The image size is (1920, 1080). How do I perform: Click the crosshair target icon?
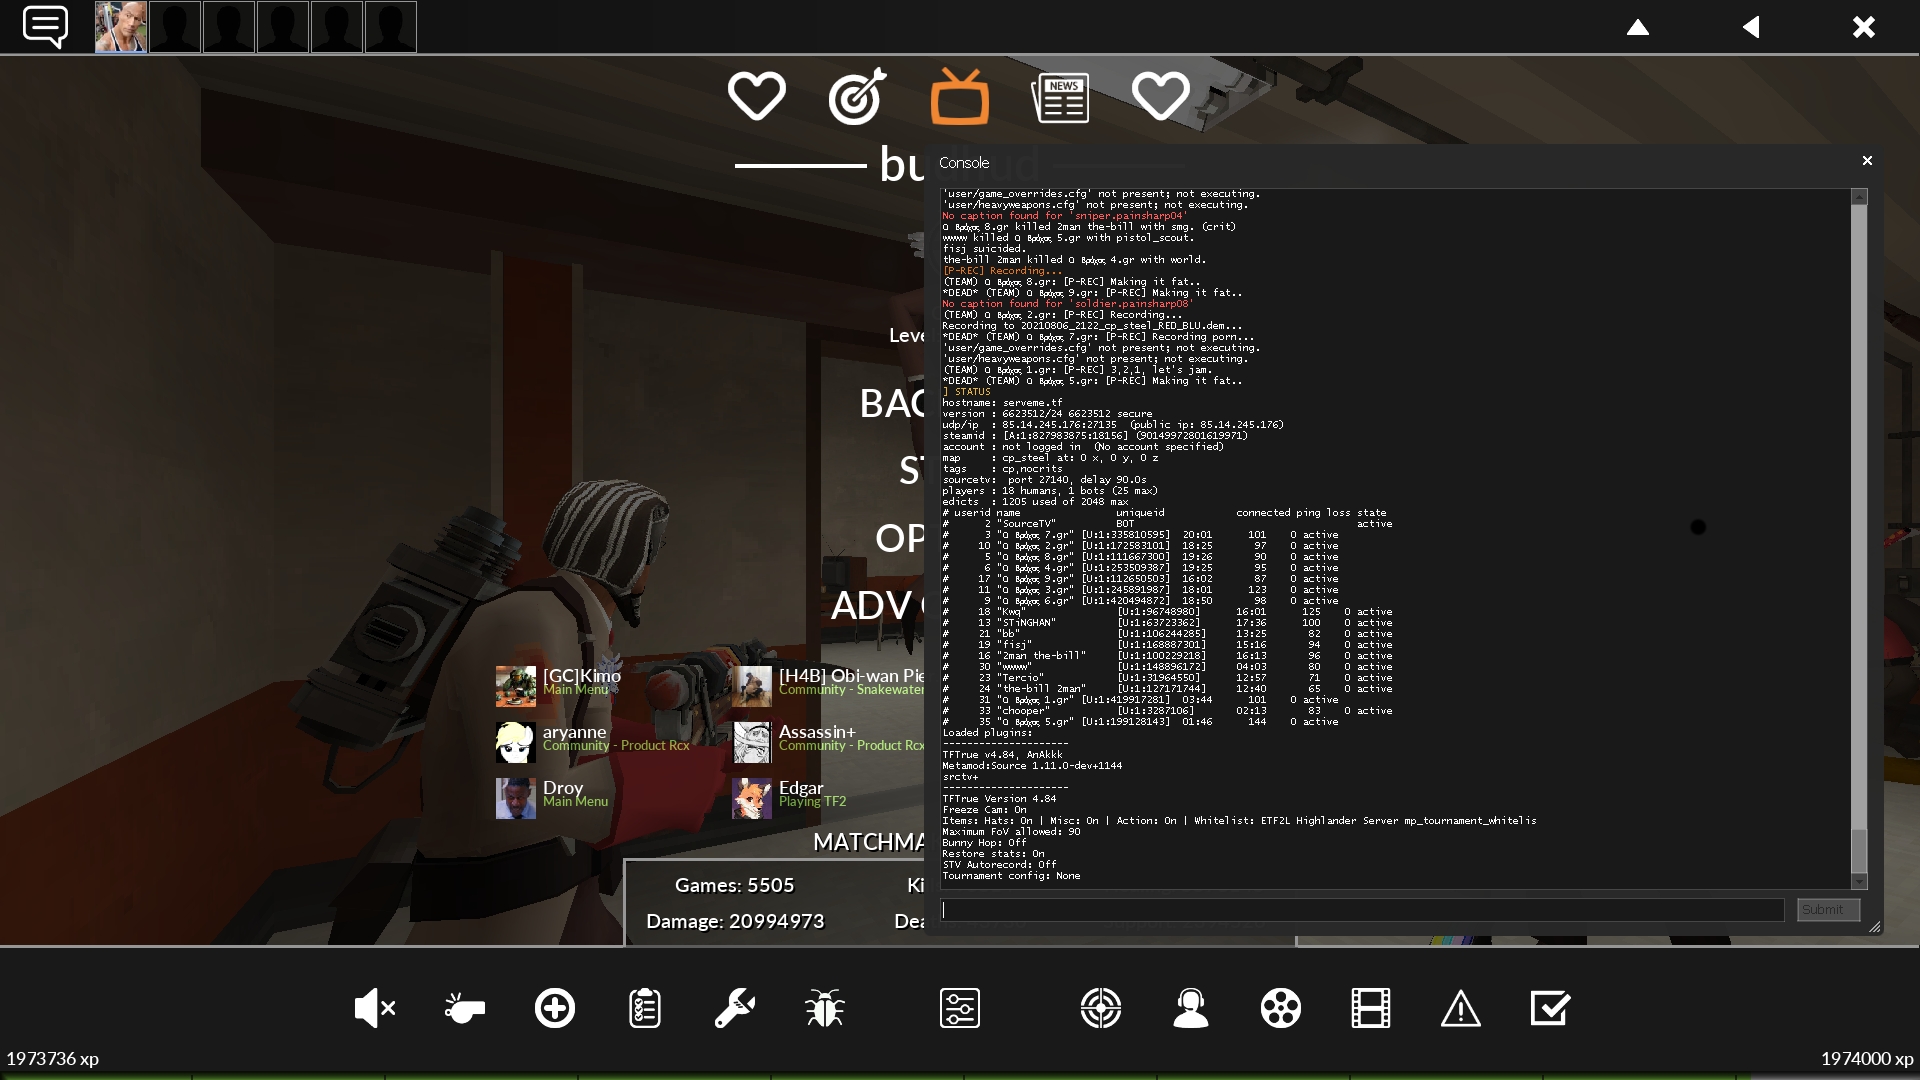click(x=1101, y=1008)
